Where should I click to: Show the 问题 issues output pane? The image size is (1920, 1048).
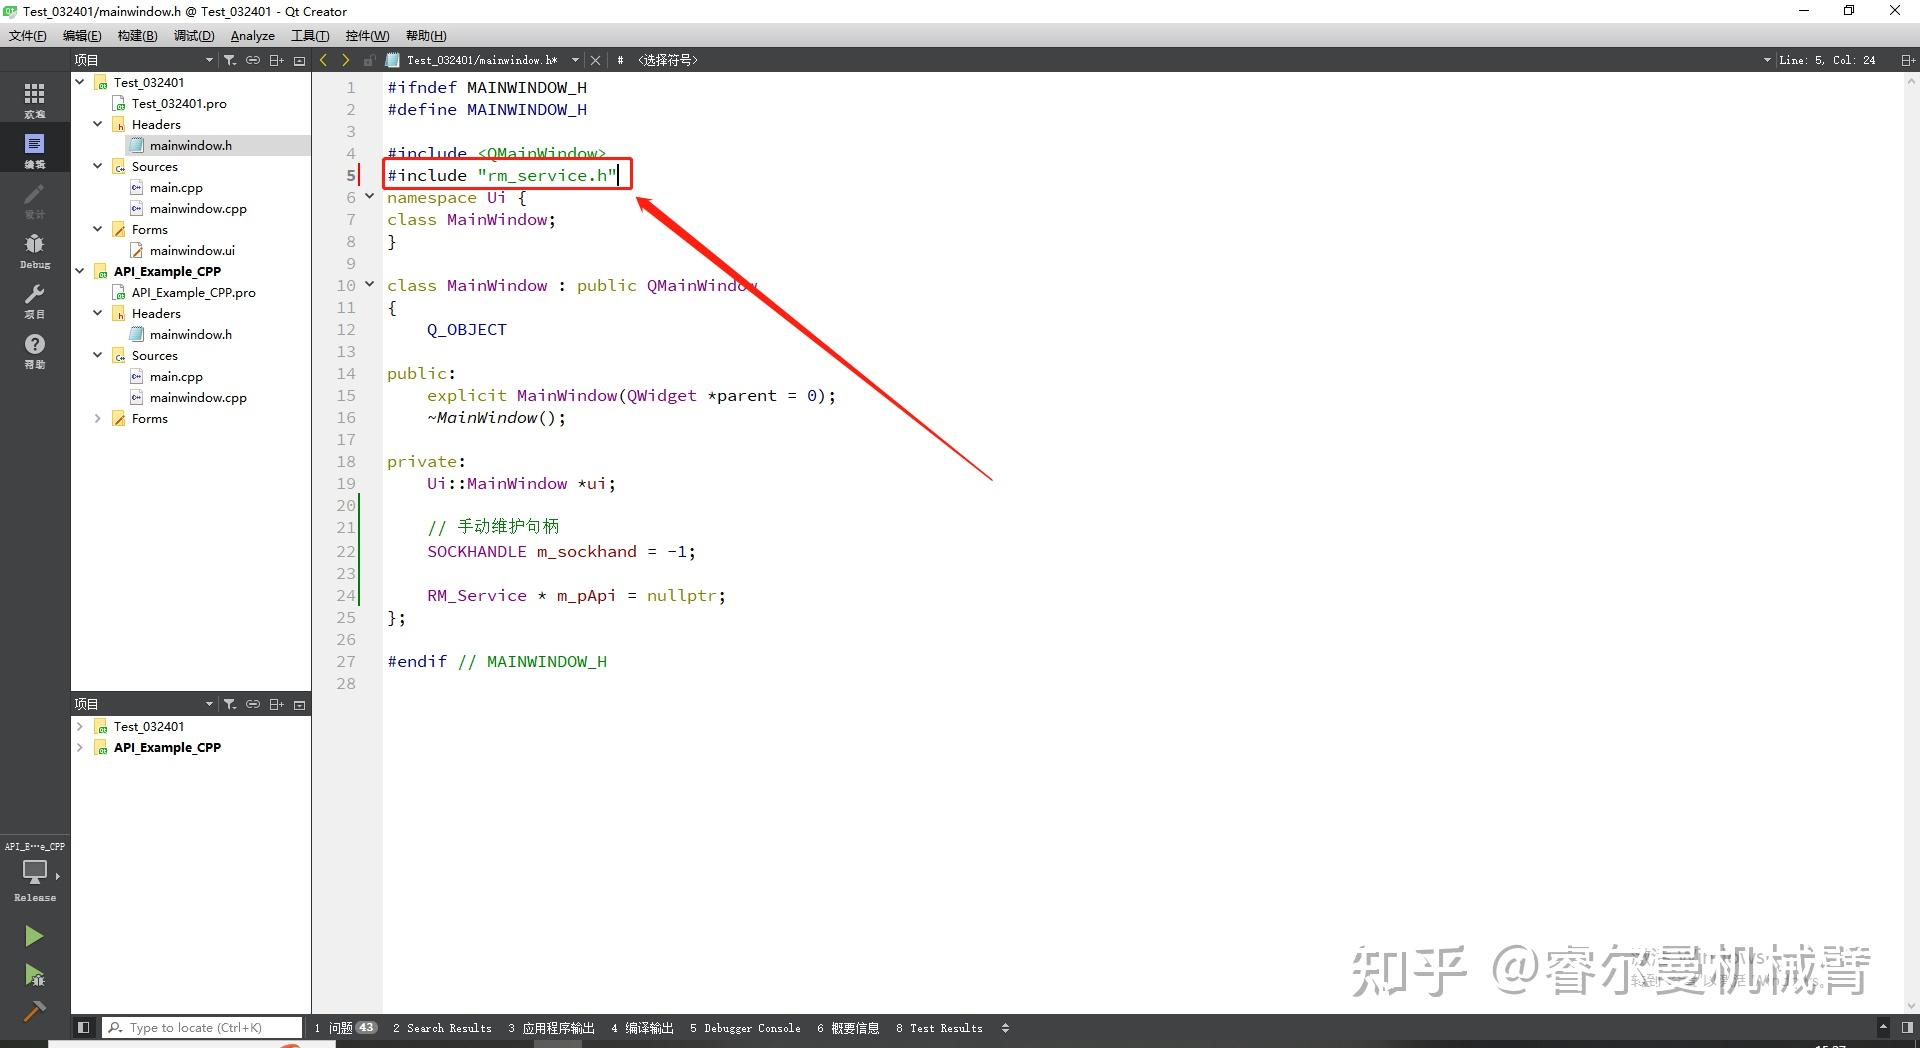pyautogui.click(x=346, y=1028)
